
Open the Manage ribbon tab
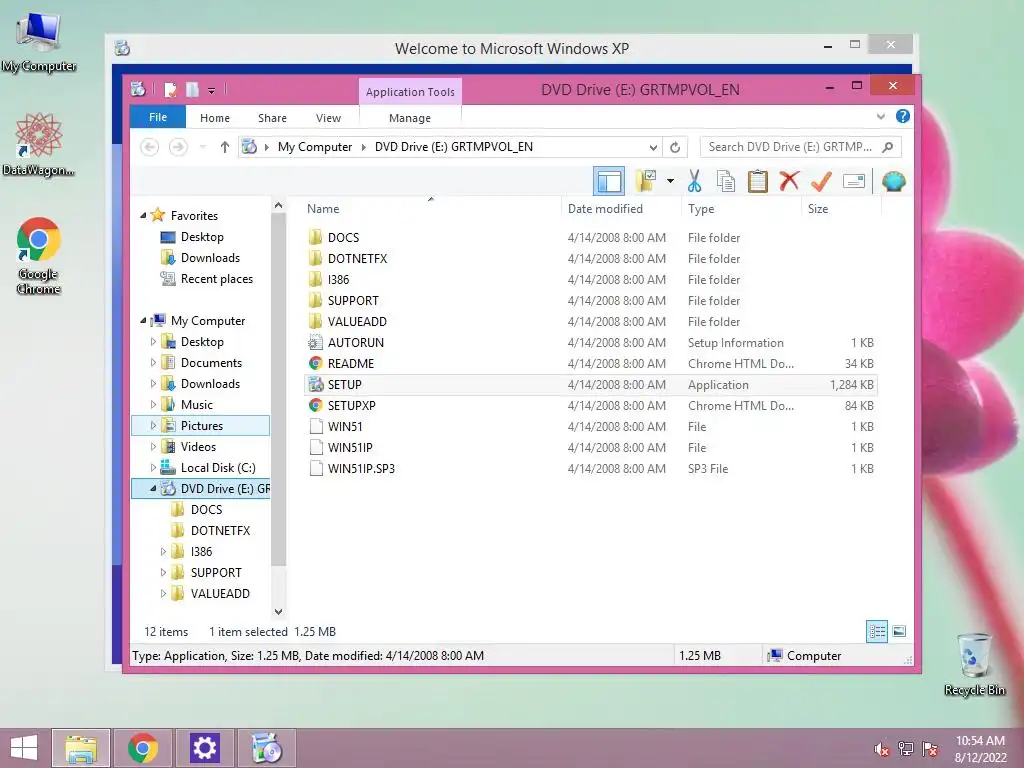(409, 118)
